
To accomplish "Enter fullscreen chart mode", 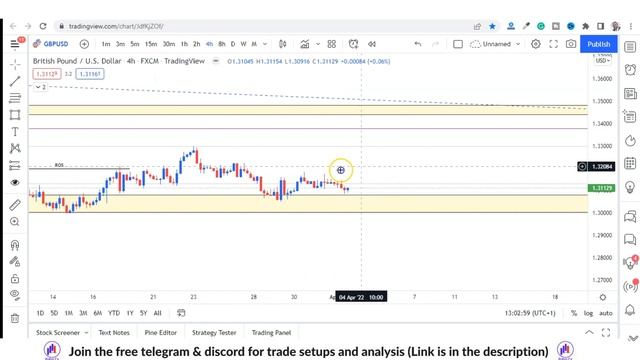I will 553,44.
